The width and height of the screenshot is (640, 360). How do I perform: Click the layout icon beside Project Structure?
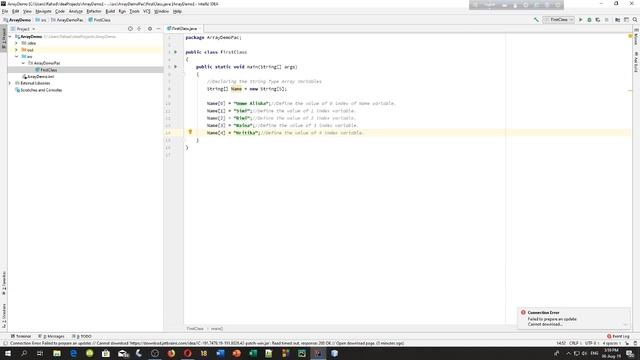click(626, 20)
